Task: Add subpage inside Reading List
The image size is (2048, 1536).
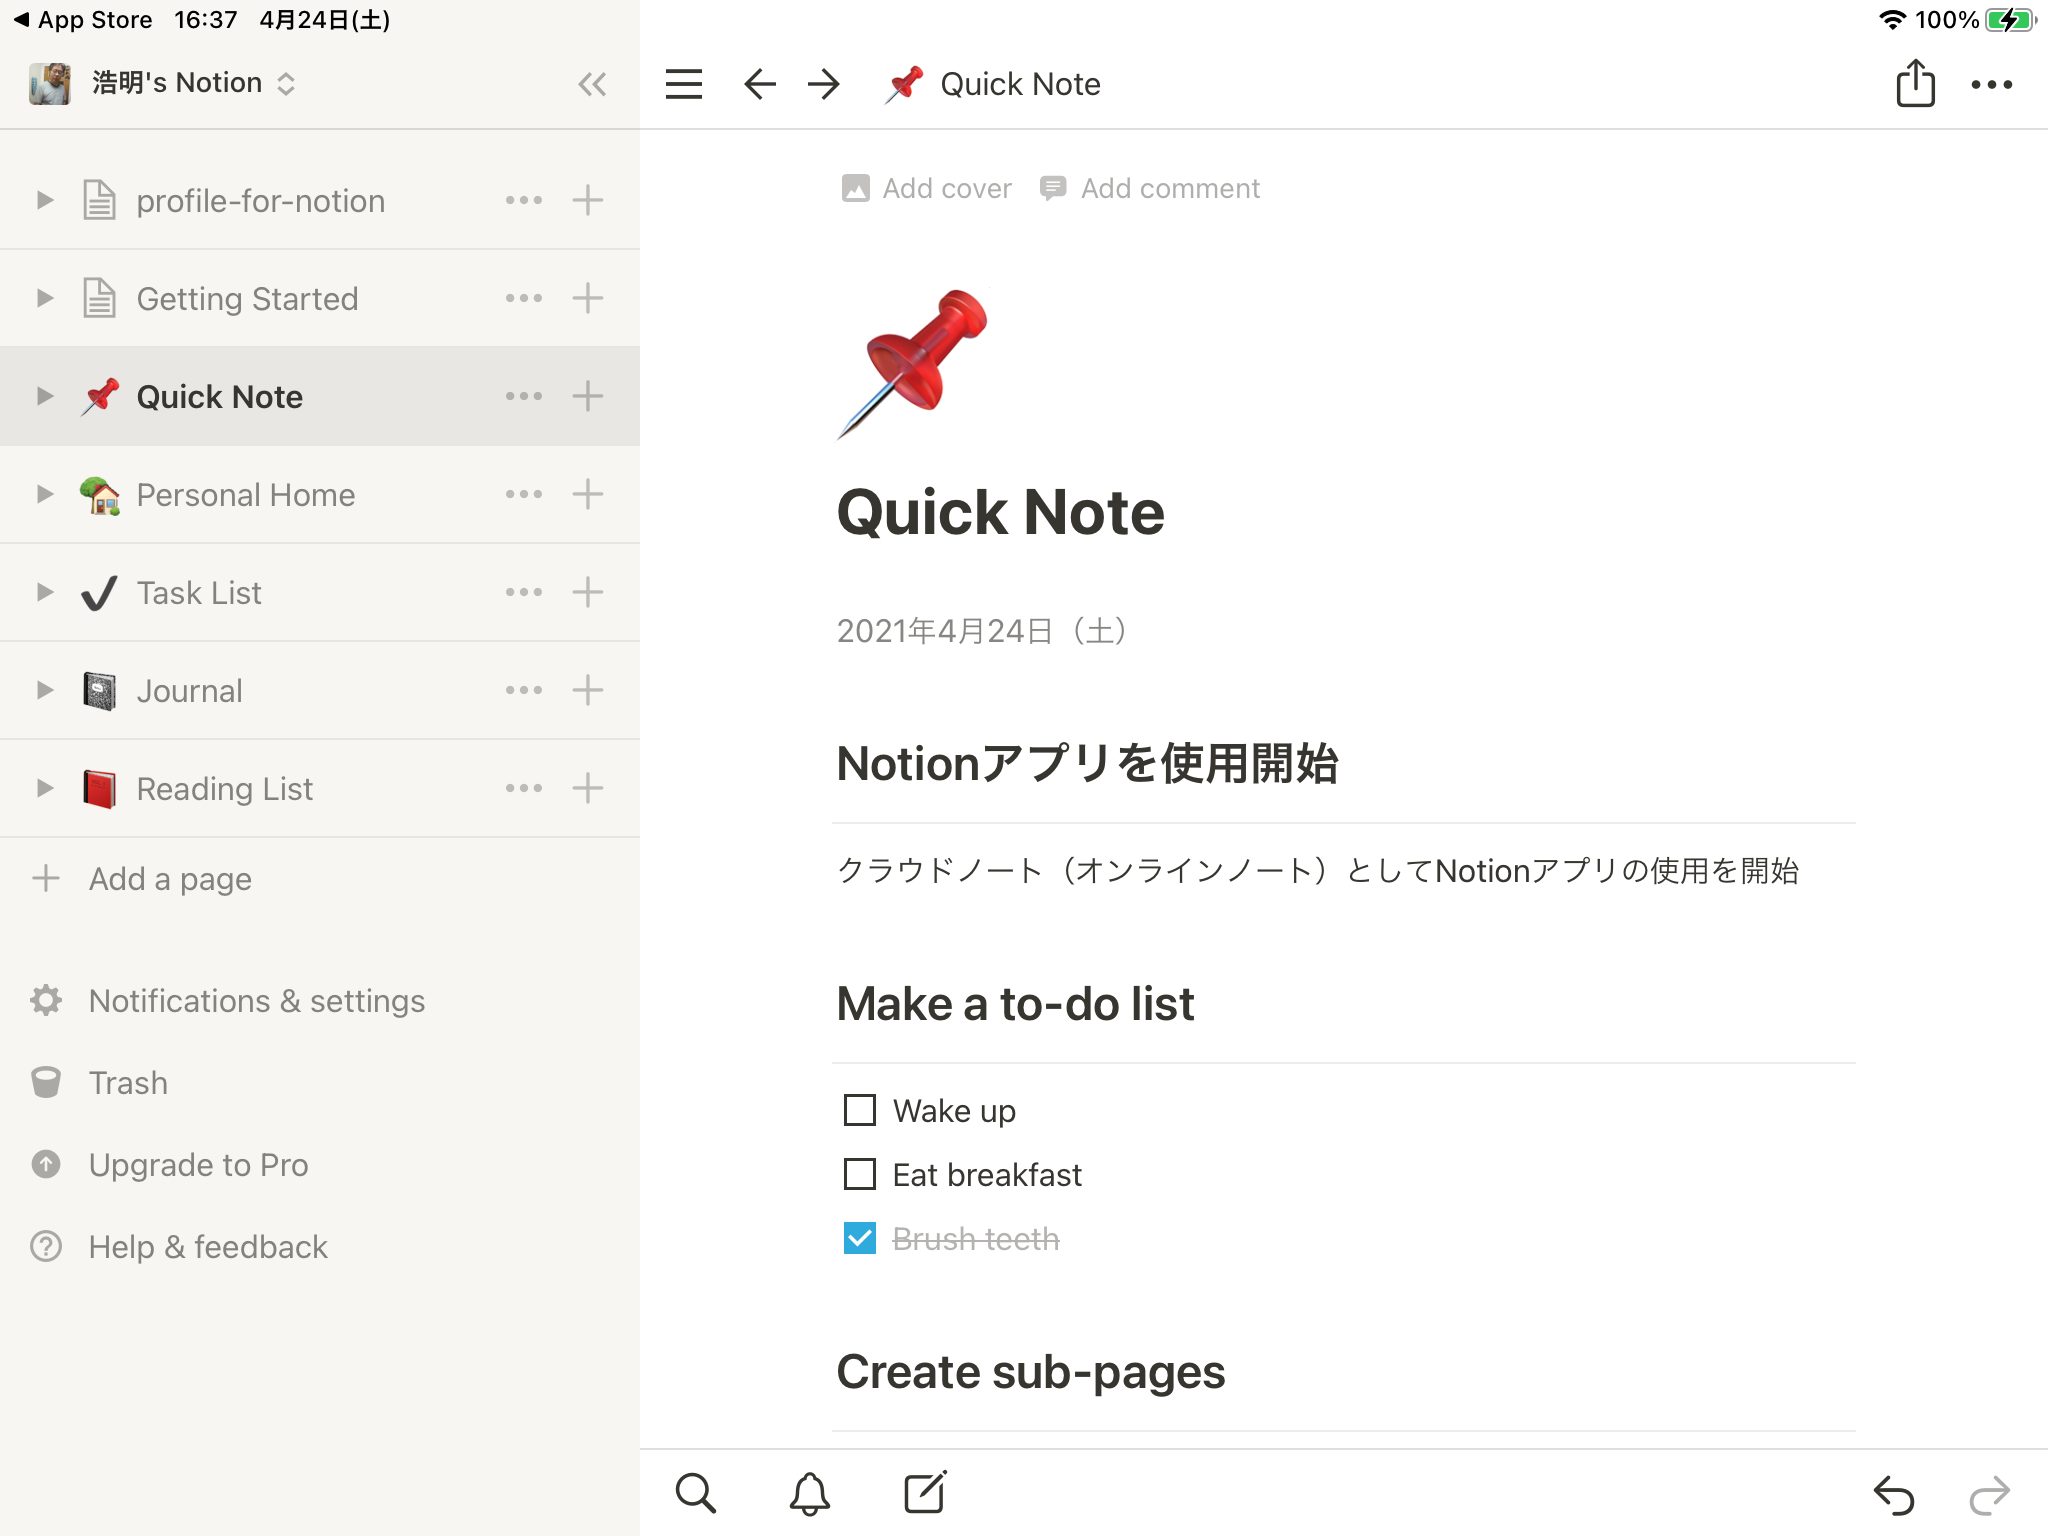Action: click(588, 788)
